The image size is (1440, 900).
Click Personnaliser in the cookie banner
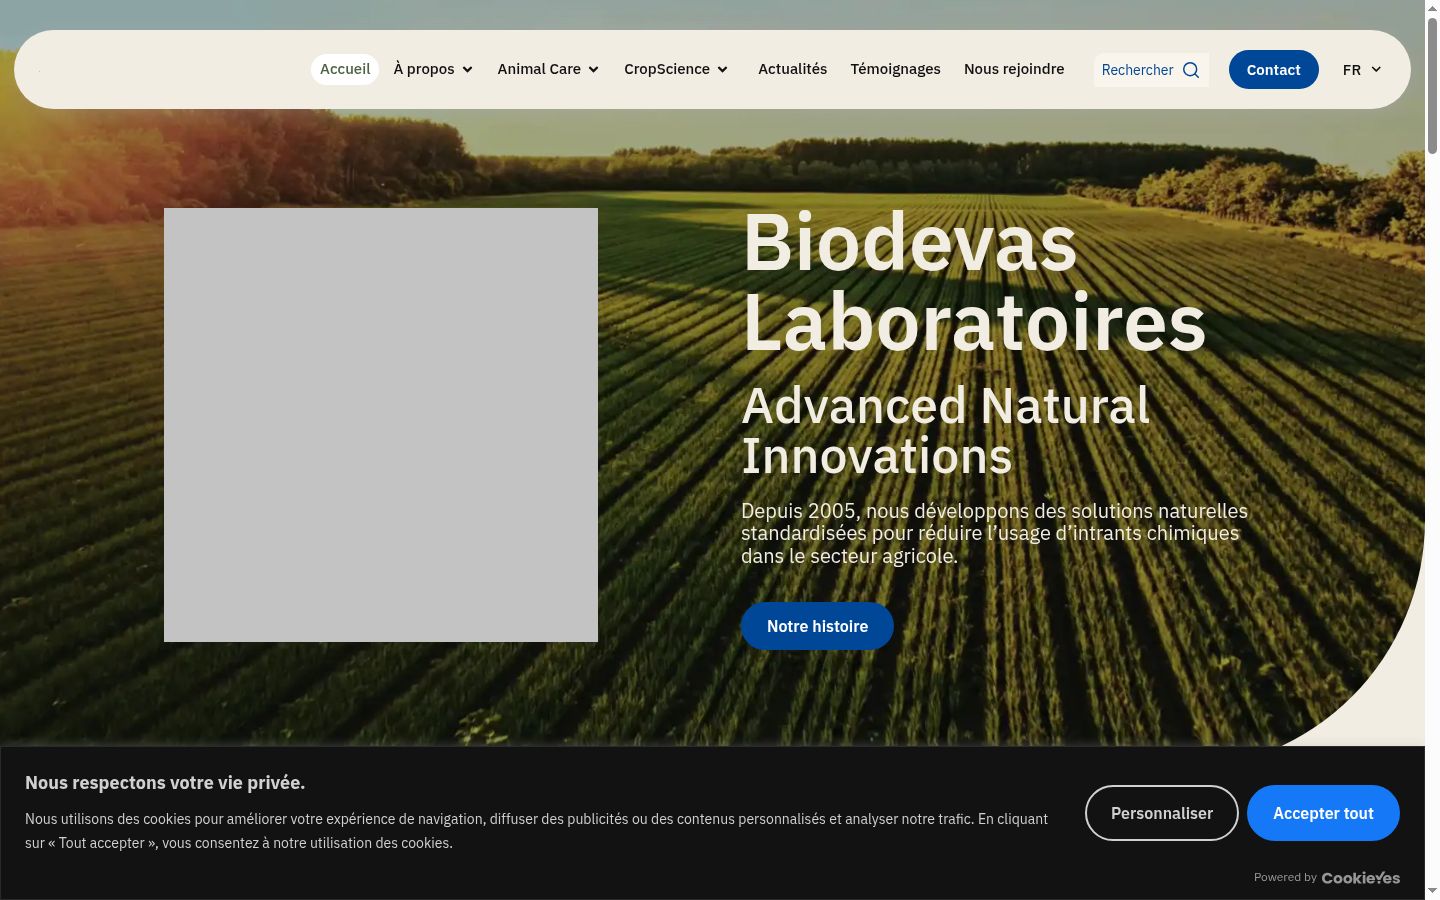pyautogui.click(x=1162, y=813)
